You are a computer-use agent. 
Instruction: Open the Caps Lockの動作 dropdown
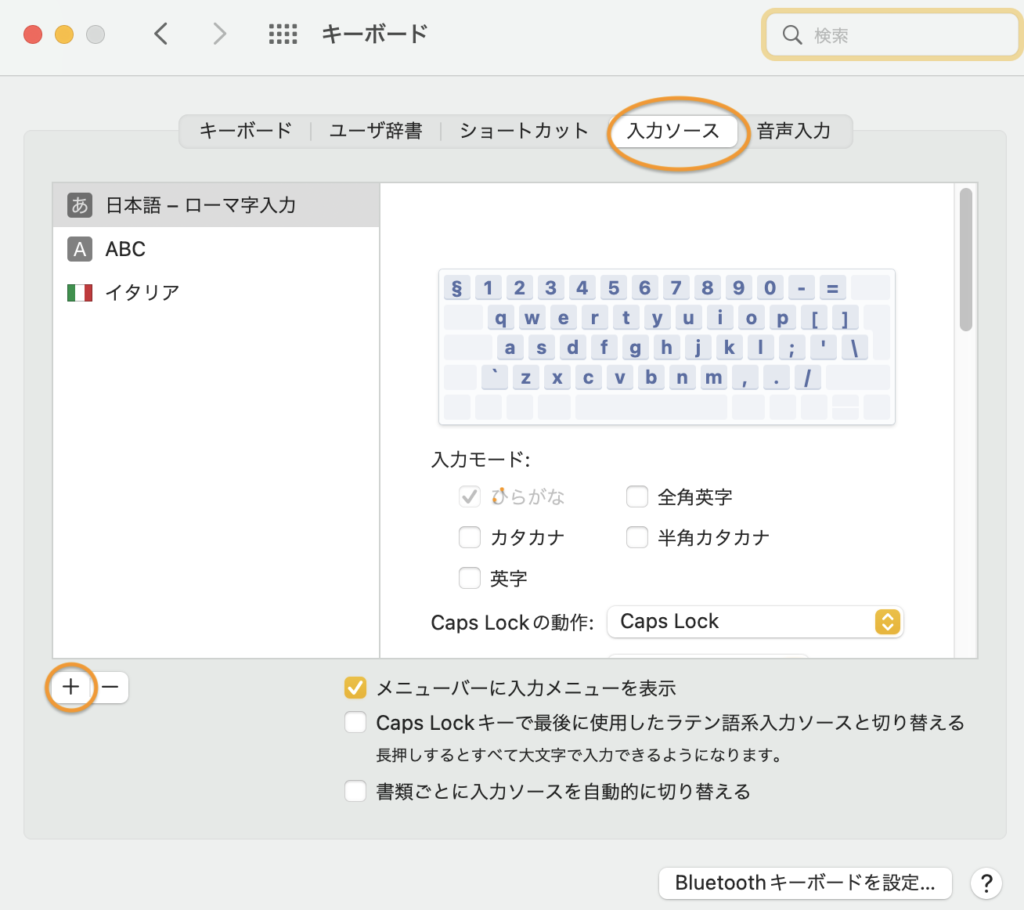756,621
